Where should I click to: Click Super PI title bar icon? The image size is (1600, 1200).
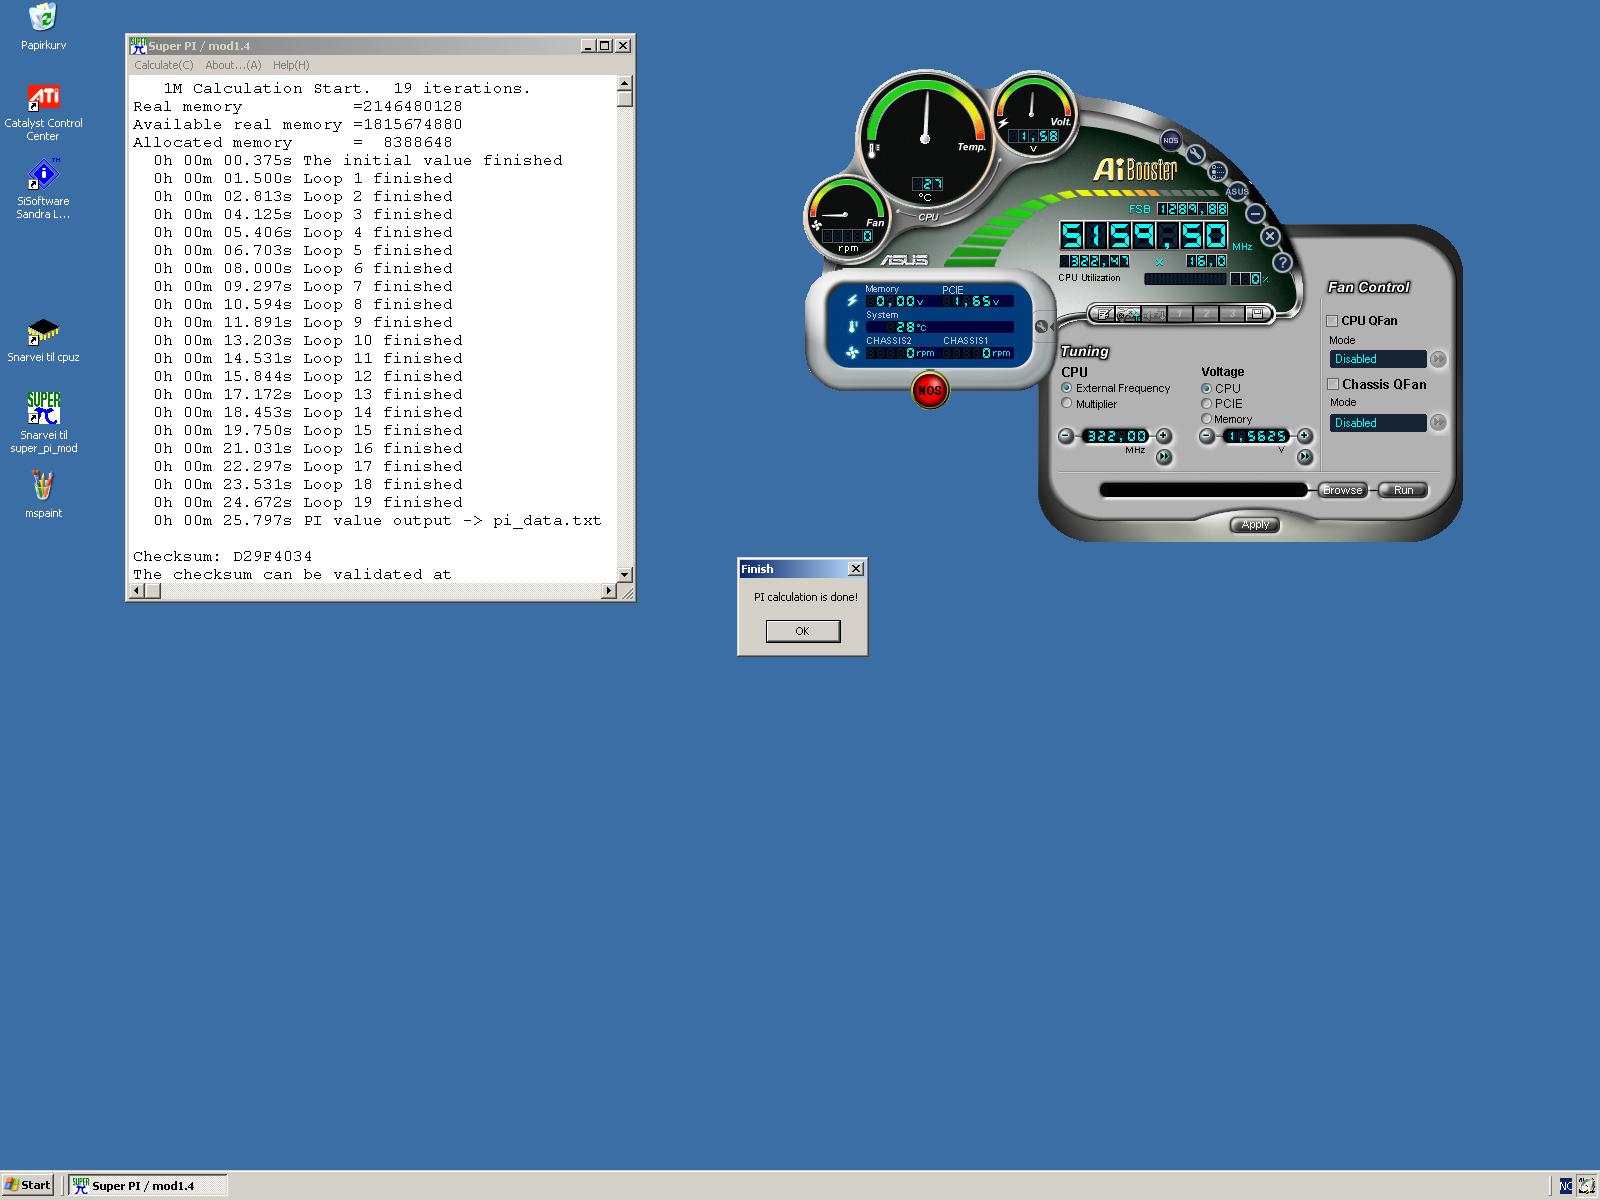click(138, 46)
